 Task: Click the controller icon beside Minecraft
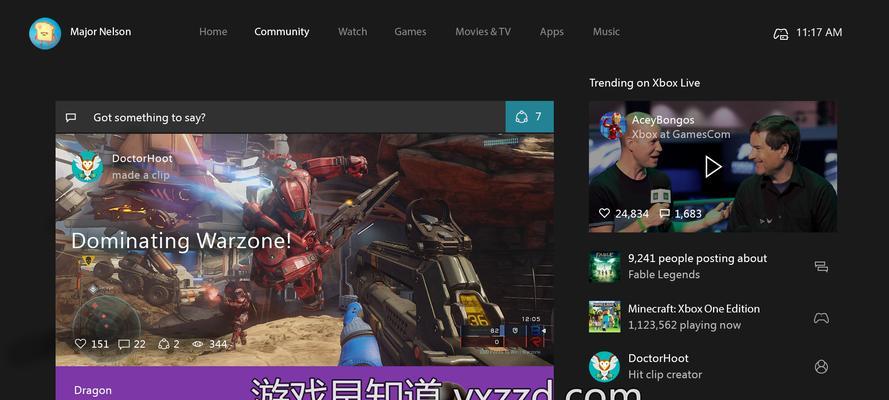point(821,317)
